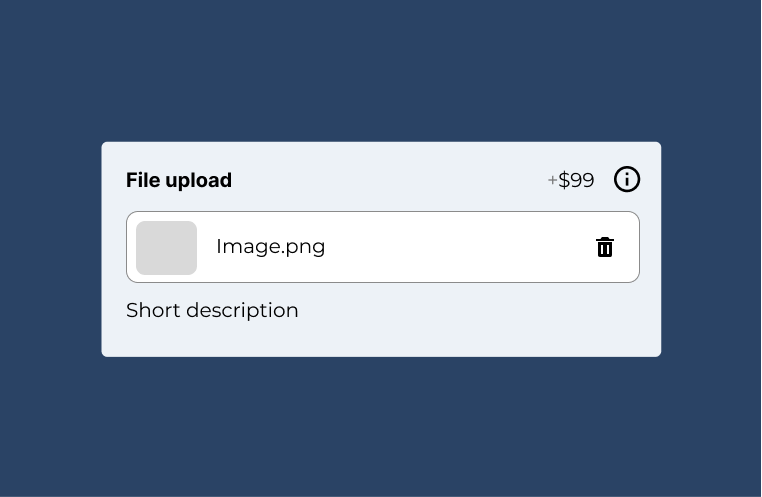This screenshot has height=497, width=762.
Task: Preview the uploaded Image.png thumbnail
Action: tap(166, 247)
